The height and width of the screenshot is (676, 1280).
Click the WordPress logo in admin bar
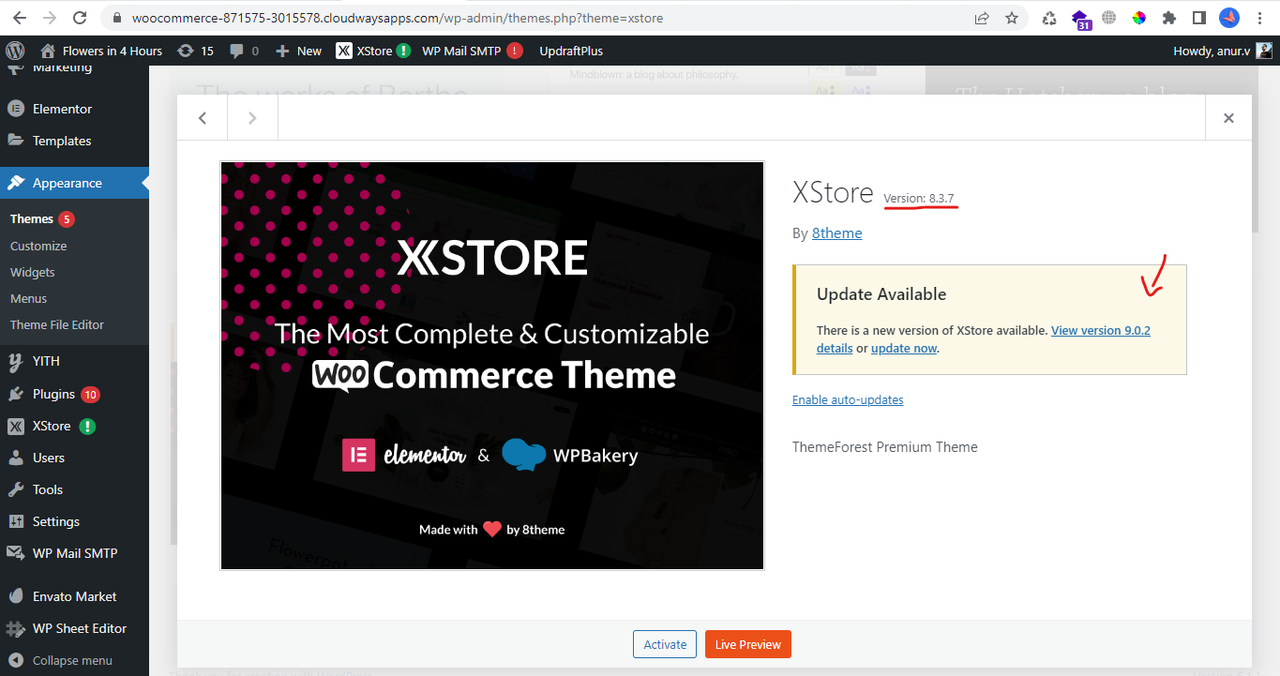click(15, 50)
